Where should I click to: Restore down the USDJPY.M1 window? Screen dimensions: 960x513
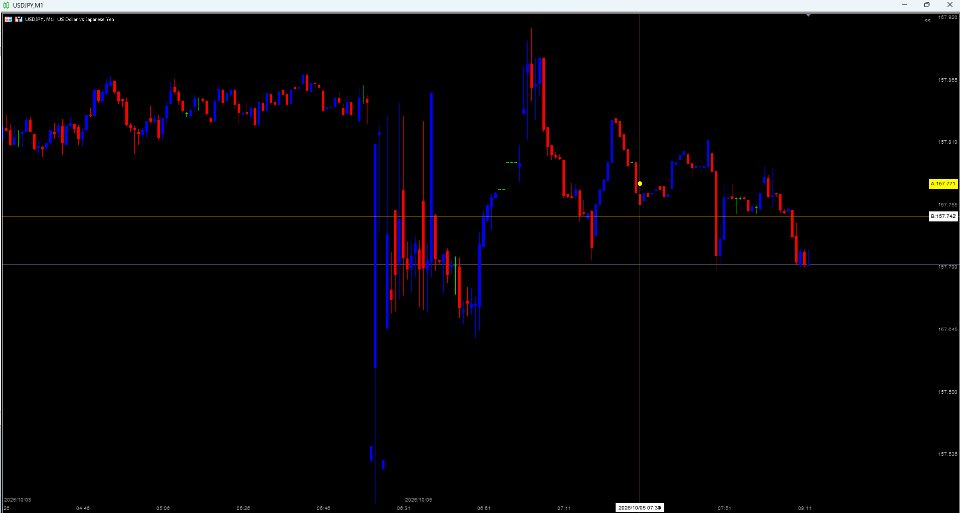pos(926,5)
